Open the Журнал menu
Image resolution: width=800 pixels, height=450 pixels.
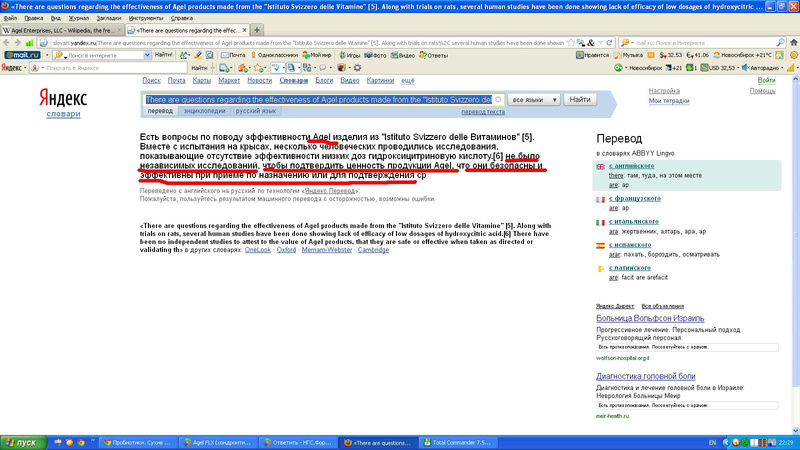click(x=79, y=18)
